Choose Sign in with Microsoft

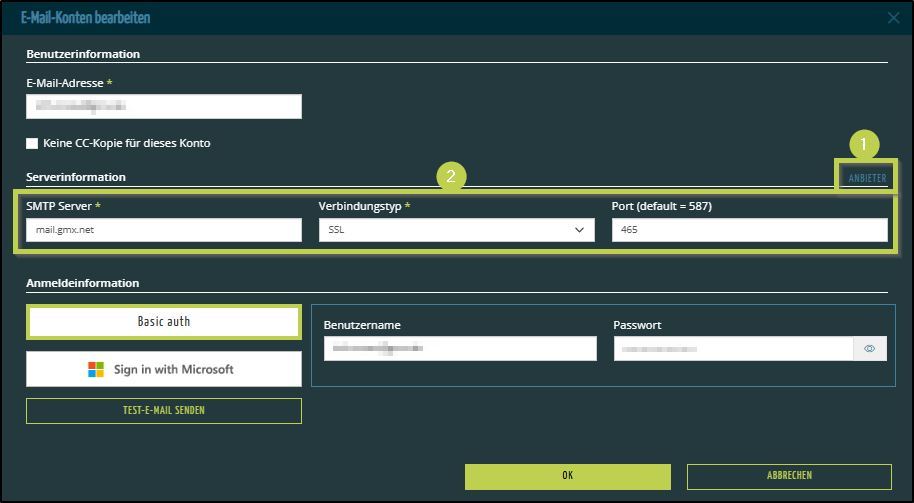(x=163, y=369)
